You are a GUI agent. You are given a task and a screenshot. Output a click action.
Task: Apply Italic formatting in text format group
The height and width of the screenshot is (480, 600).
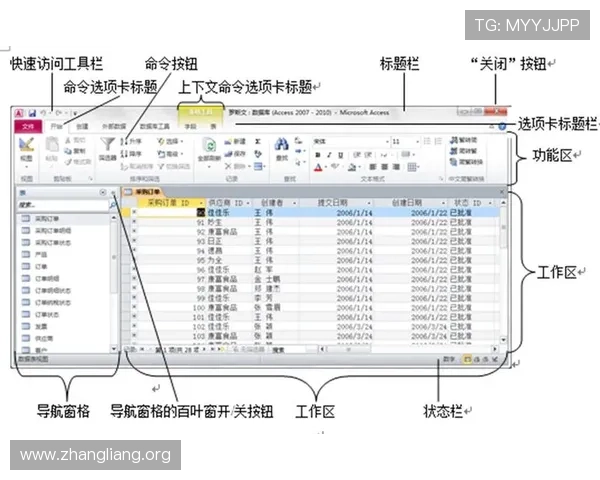(329, 155)
